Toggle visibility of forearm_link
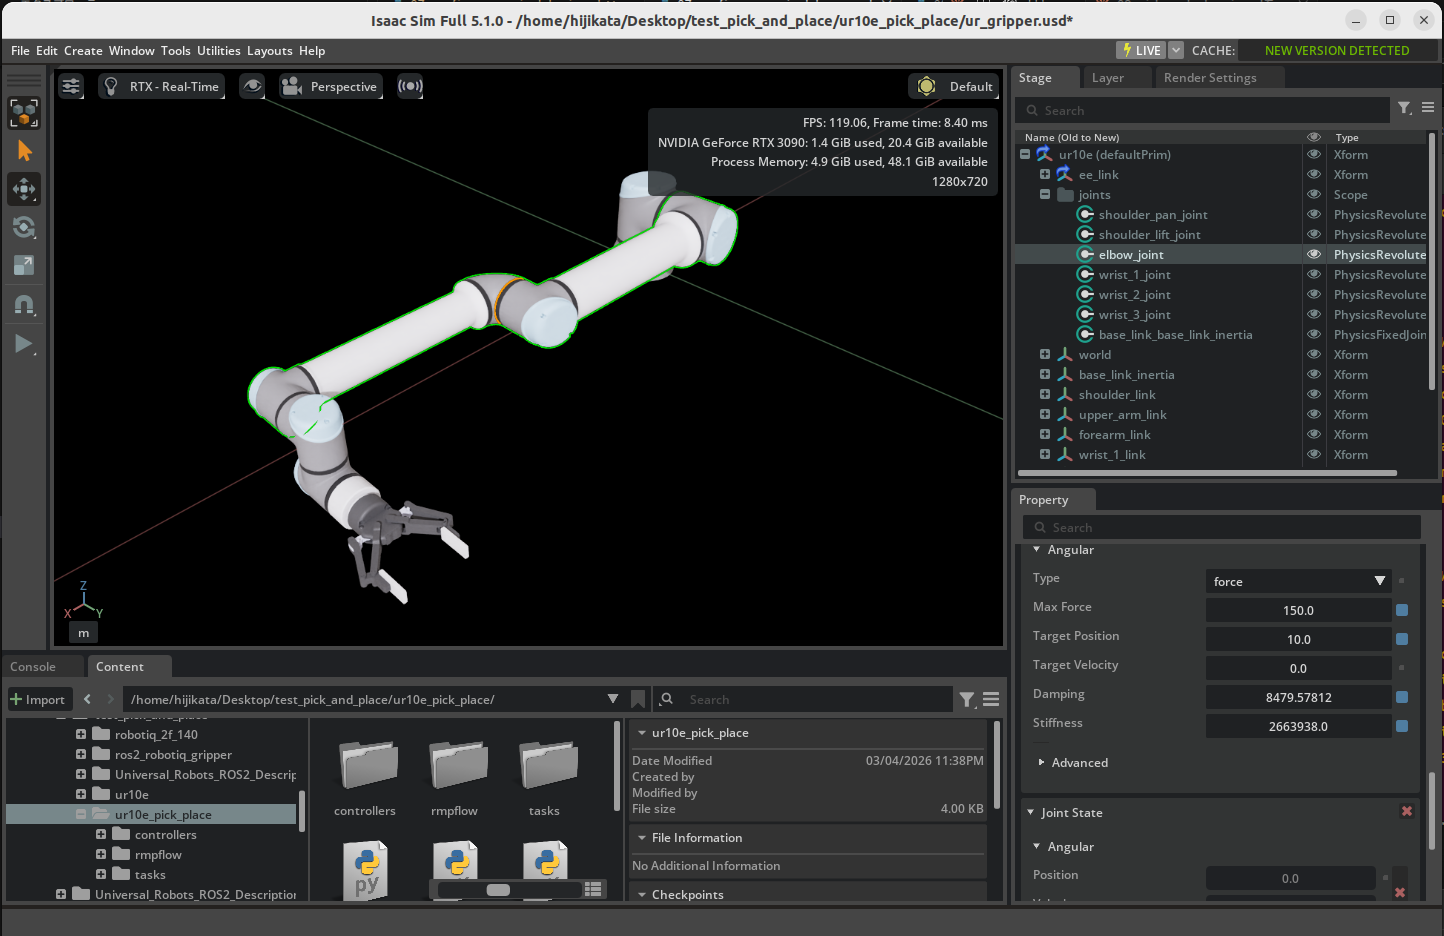Viewport: 1444px width, 936px height. pos(1314,434)
